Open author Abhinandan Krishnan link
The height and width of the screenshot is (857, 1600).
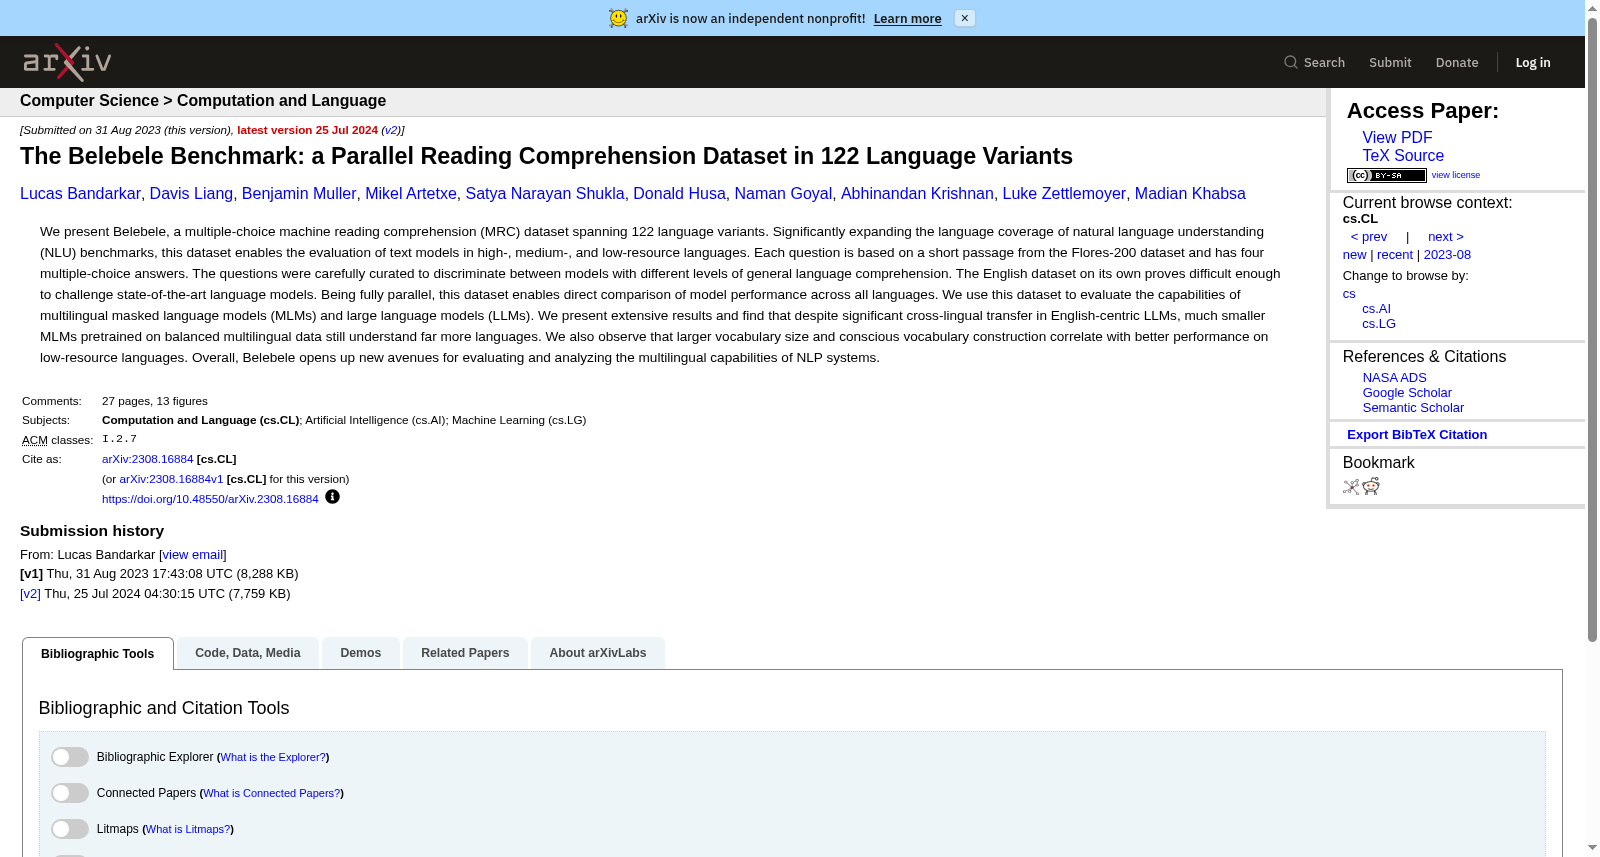tap(917, 194)
